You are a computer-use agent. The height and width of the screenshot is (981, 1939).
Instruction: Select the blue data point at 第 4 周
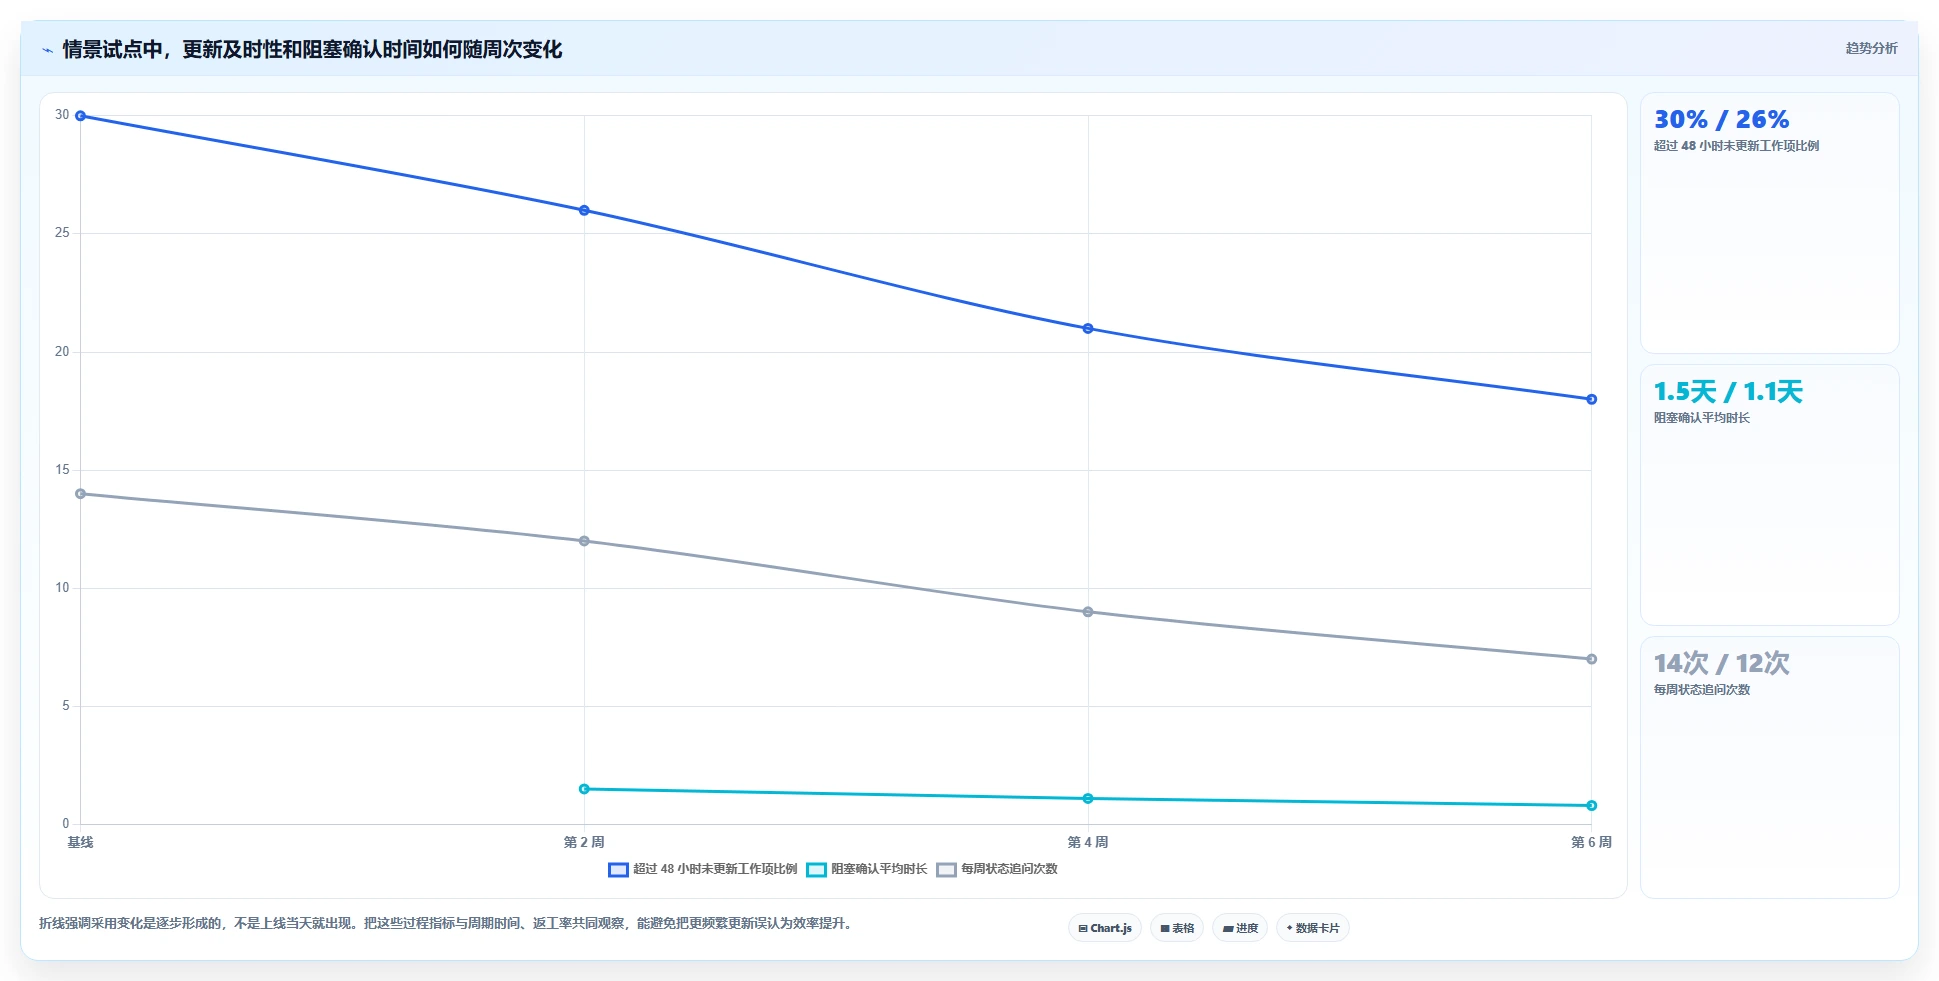[x=1088, y=329]
